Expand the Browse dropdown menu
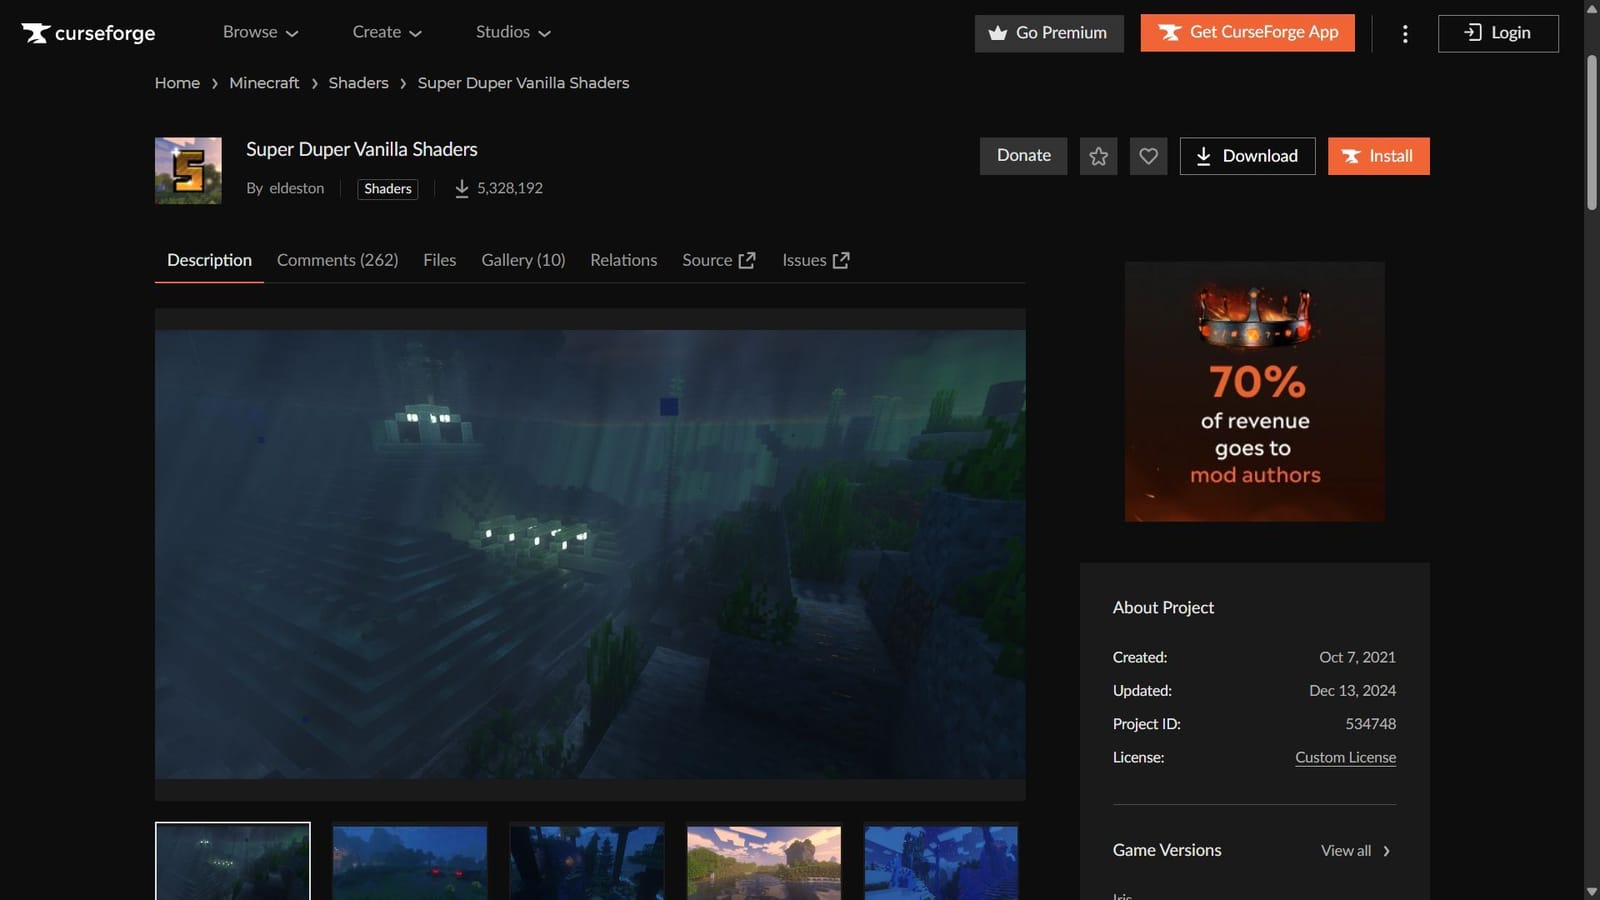The height and width of the screenshot is (900, 1600). pyautogui.click(x=259, y=32)
